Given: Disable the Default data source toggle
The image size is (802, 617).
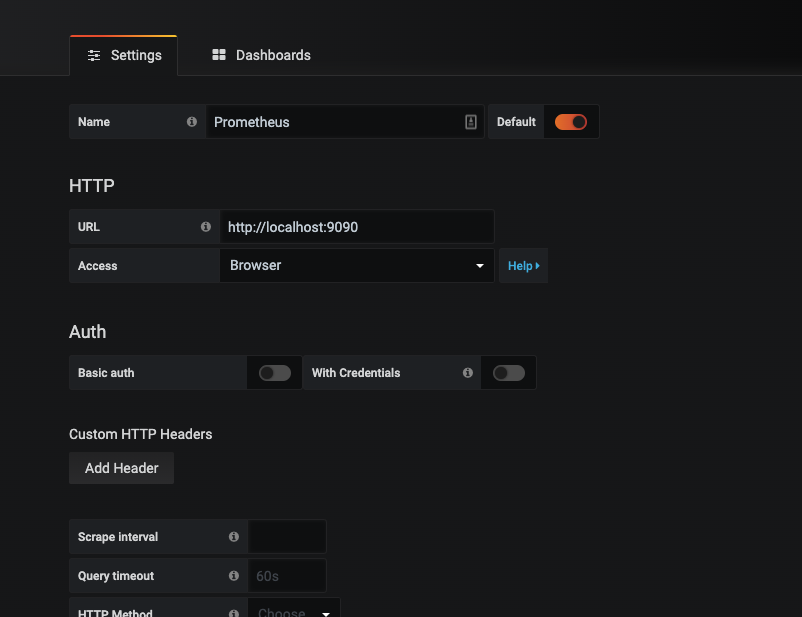Looking at the screenshot, I should [571, 122].
